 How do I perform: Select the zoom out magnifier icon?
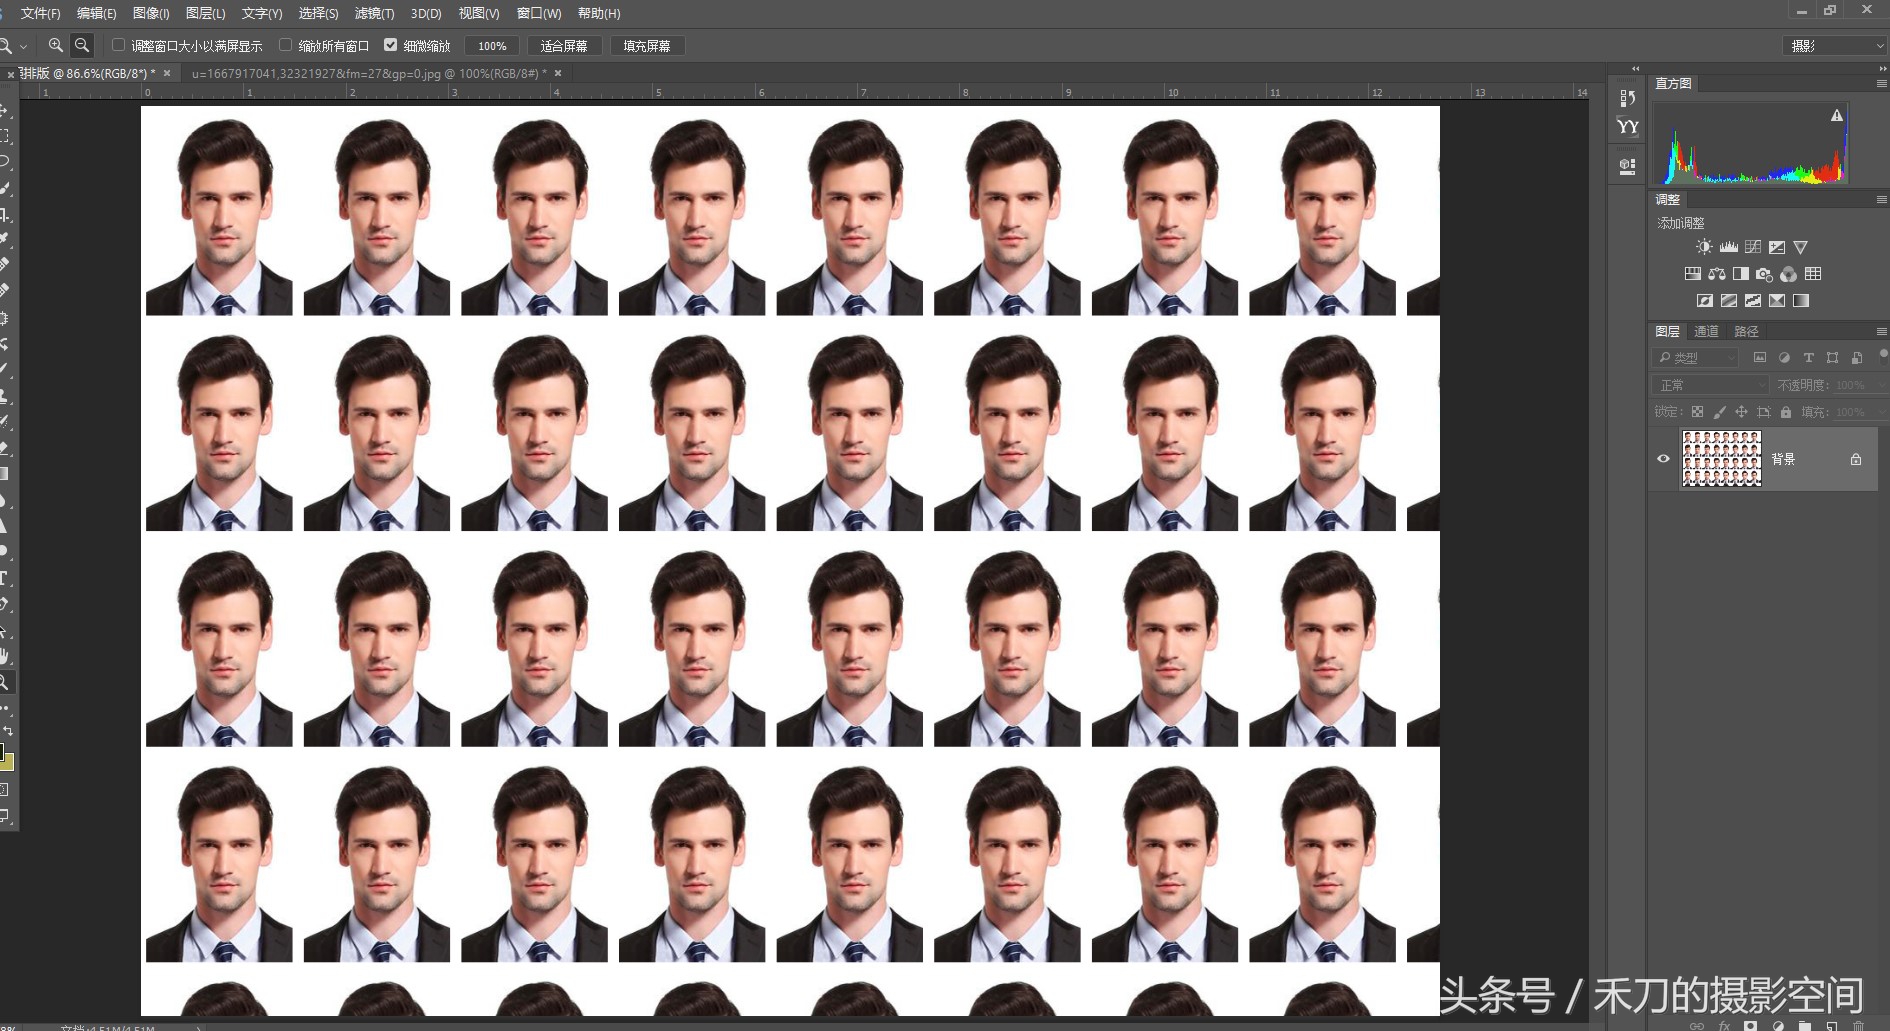tap(82, 45)
